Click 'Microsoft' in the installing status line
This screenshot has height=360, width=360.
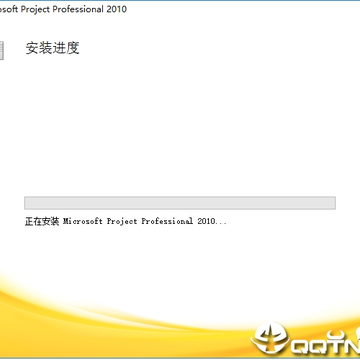coord(83,221)
